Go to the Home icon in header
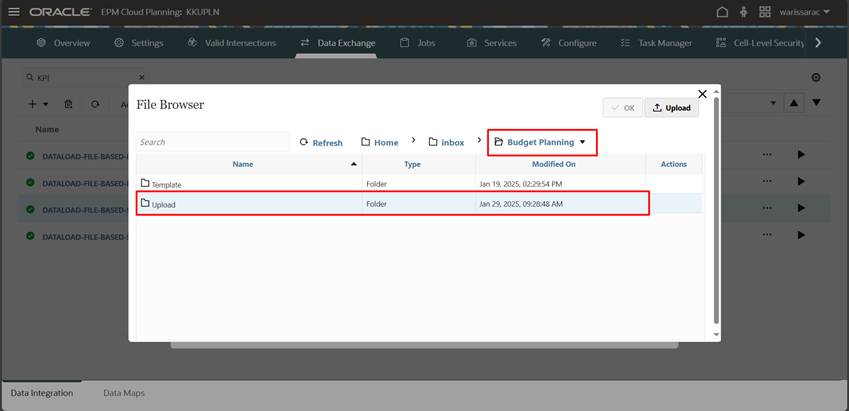 722,12
